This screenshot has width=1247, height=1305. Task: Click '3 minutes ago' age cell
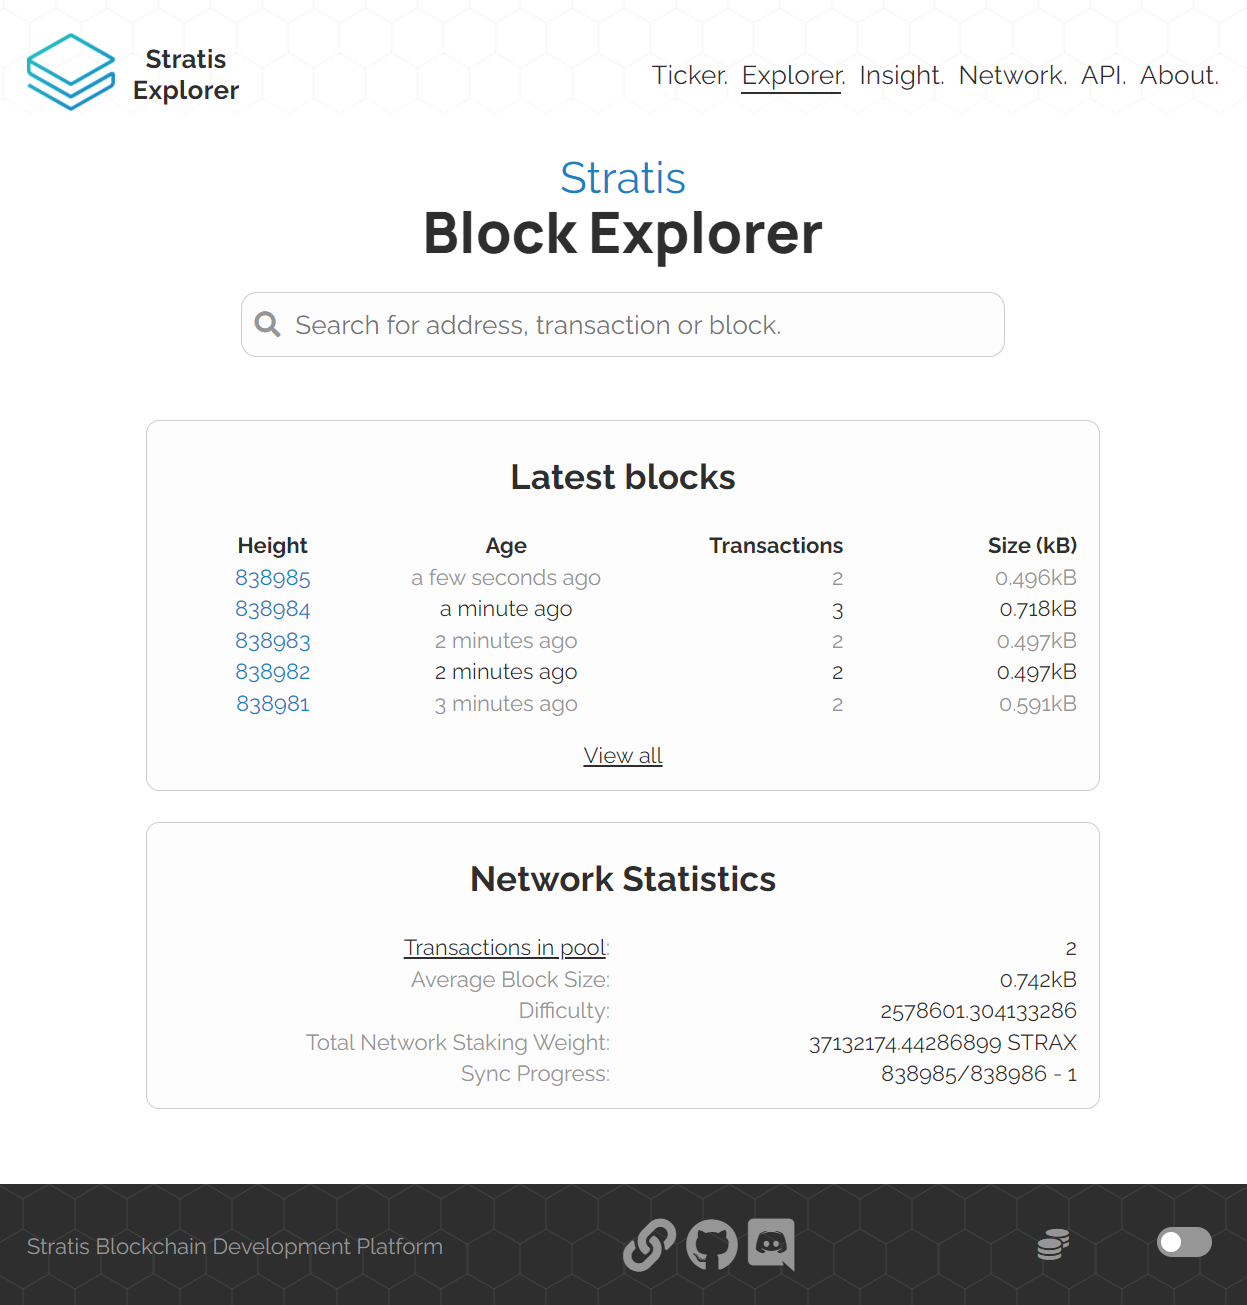pyautogui.click(x=506, y=704)
